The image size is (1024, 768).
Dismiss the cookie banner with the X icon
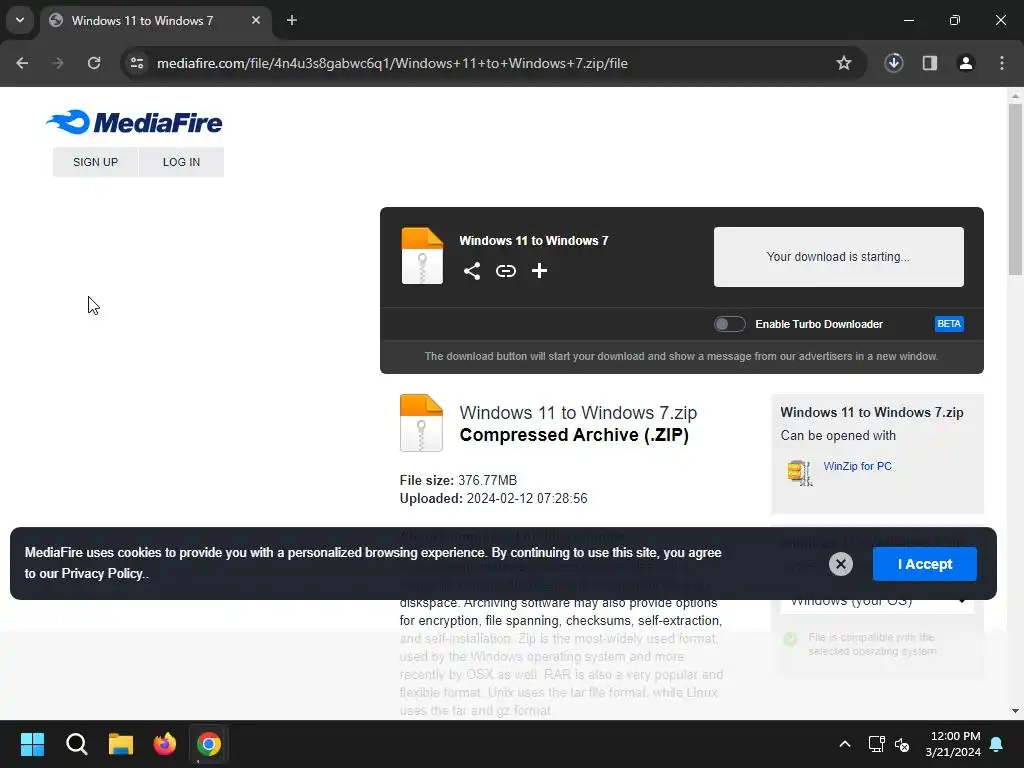840,564
